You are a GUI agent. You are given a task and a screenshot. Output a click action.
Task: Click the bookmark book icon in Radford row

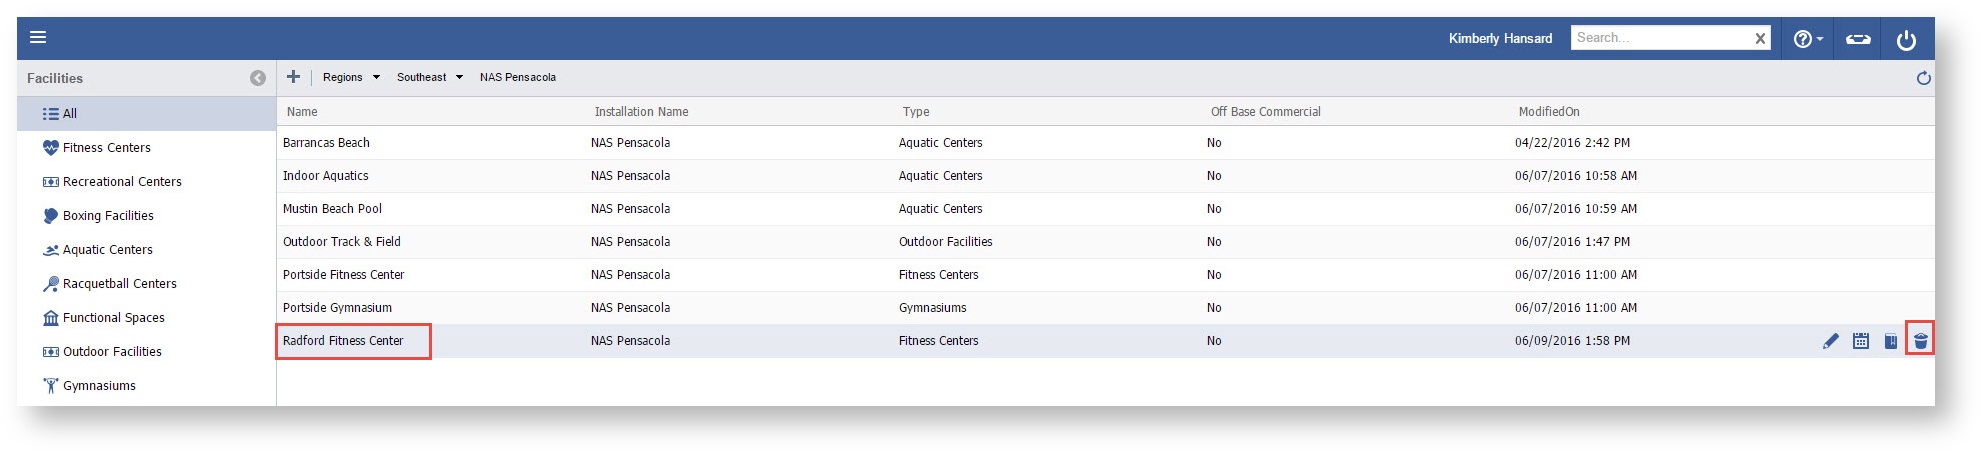(1890, 341)
